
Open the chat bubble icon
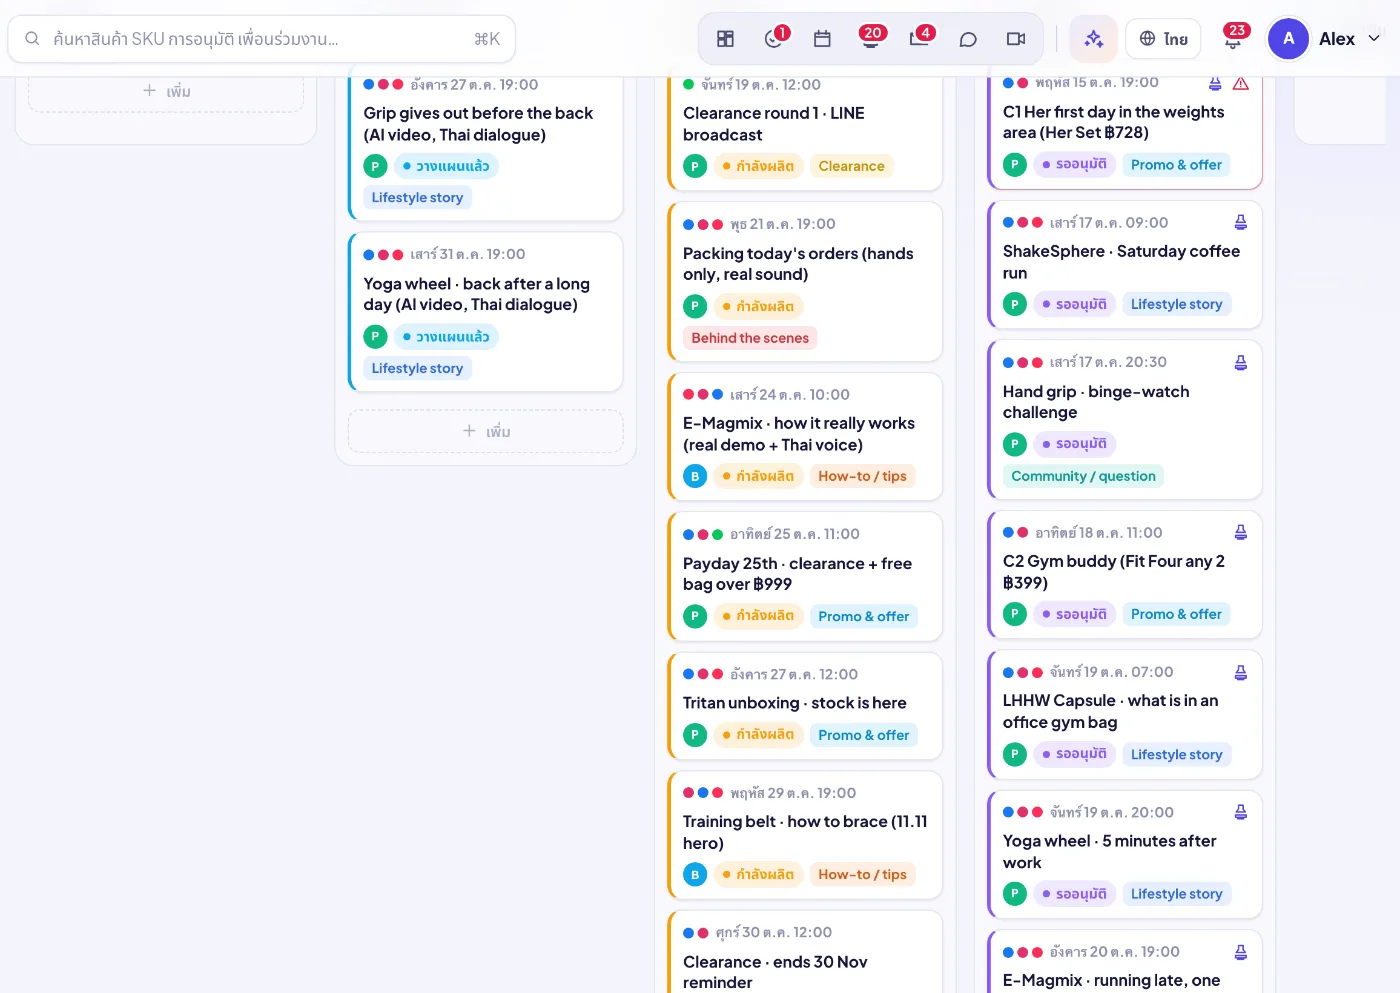point(968,39)
